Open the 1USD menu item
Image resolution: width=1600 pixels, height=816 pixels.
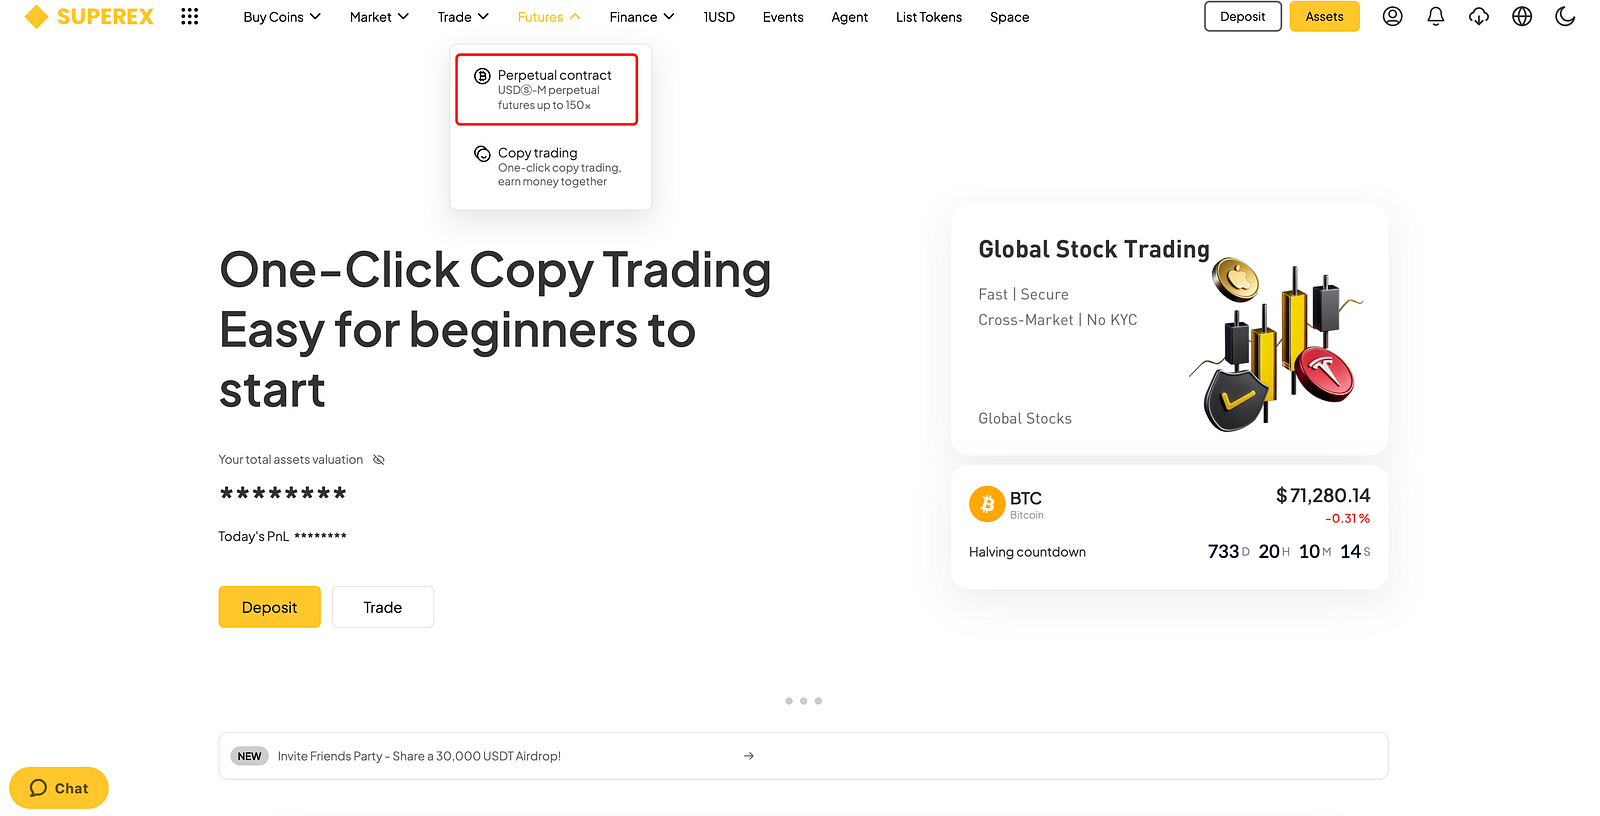719,17
